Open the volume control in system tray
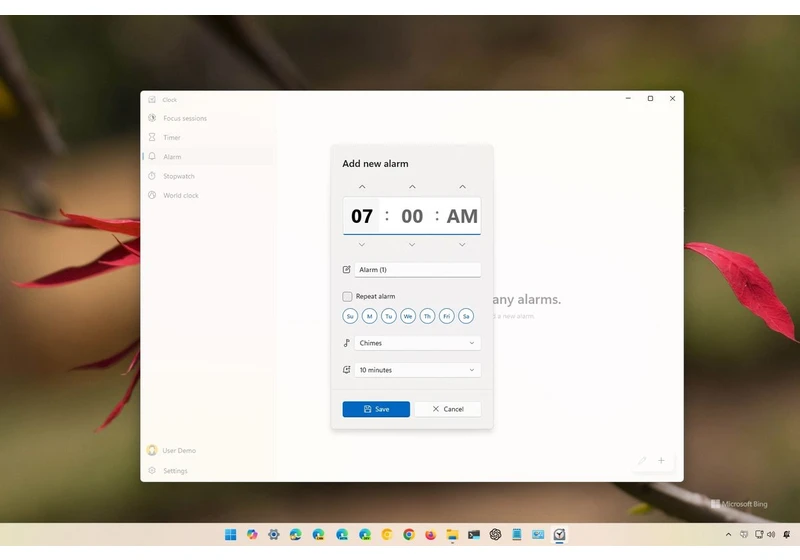This screenshot has height=560, width=800. 771,534
